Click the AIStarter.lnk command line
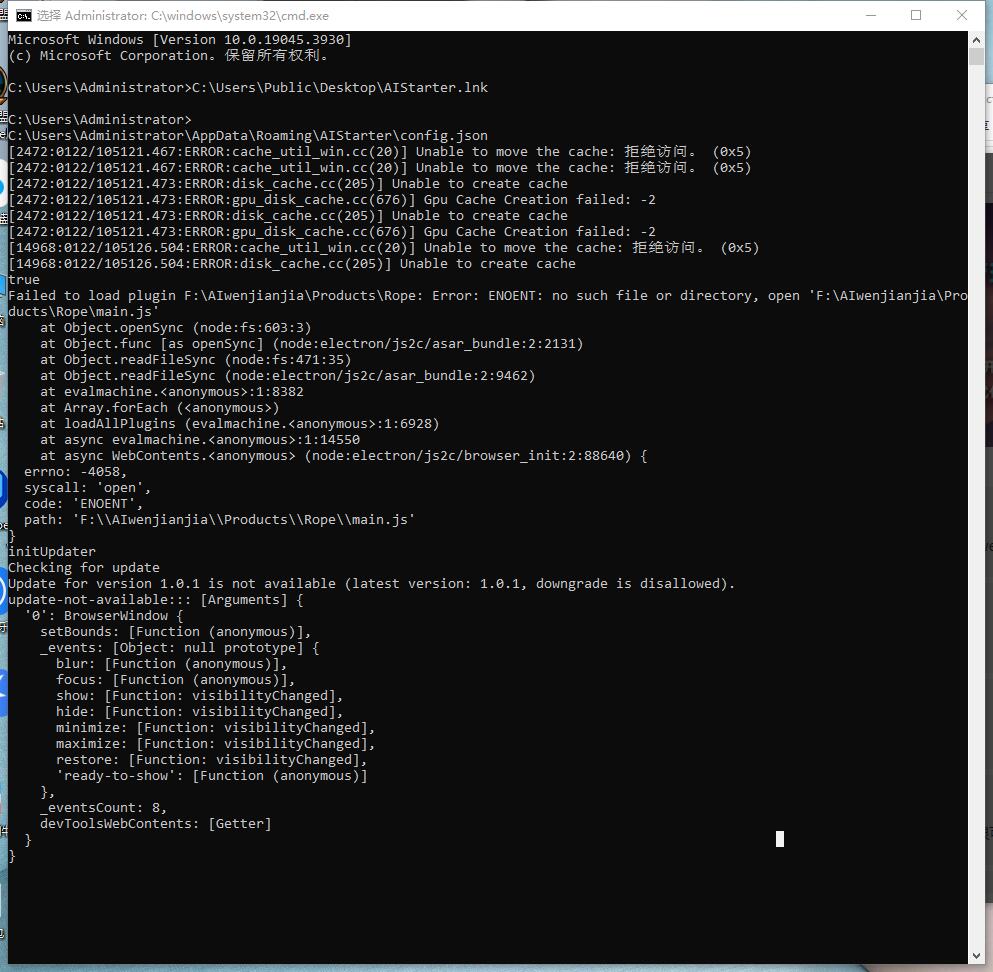 tap(248, 87)
